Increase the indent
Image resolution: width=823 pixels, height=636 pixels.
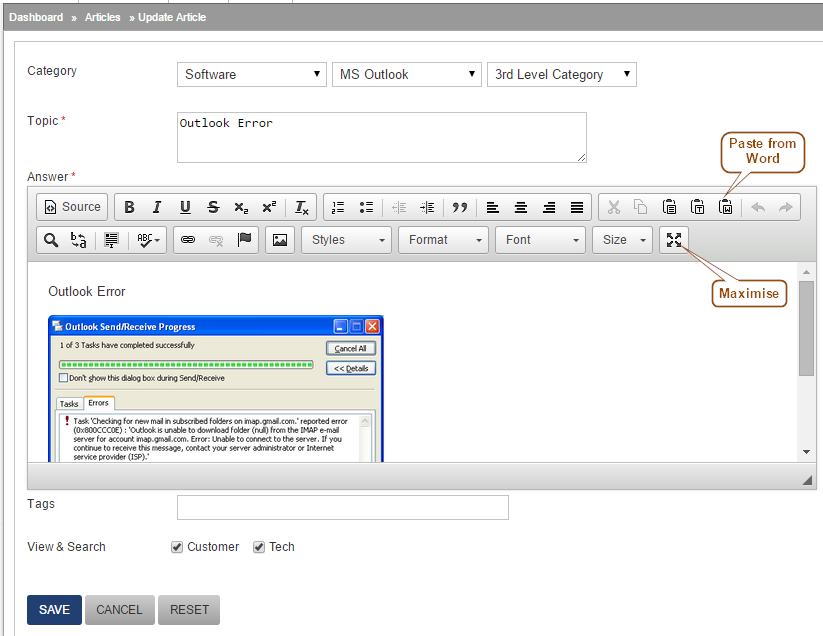[427, 207]
